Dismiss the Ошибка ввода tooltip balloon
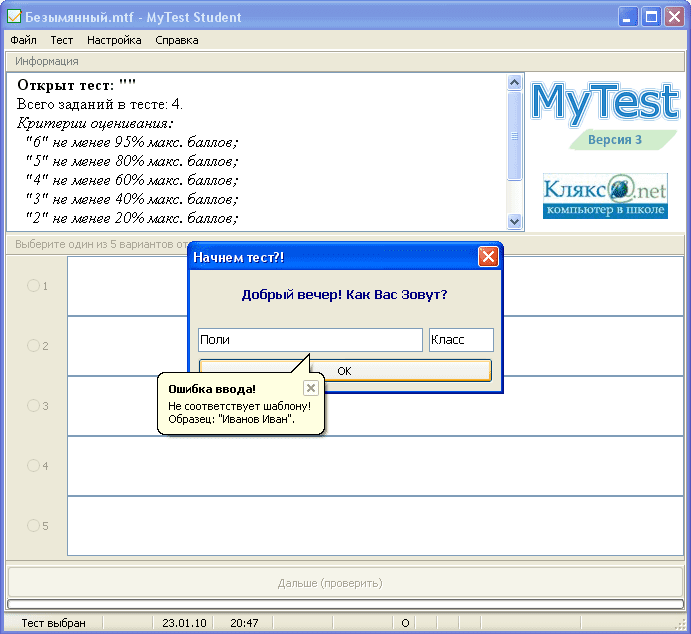691x634 pixels. point(311,388)
